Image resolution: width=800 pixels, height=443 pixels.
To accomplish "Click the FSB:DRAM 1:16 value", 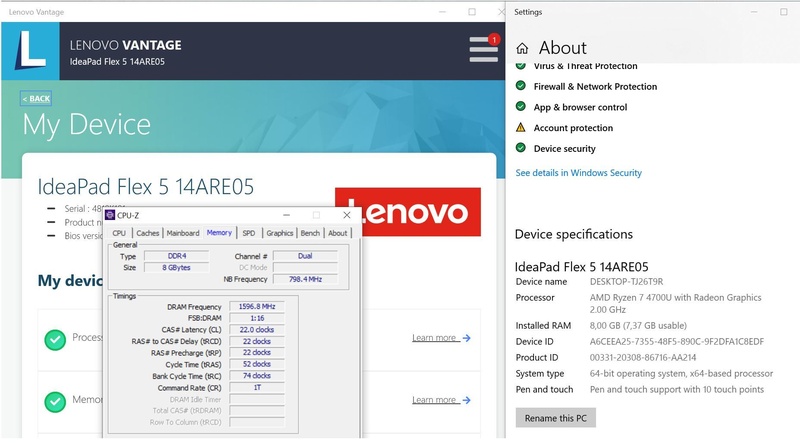I will pos(257,318).
